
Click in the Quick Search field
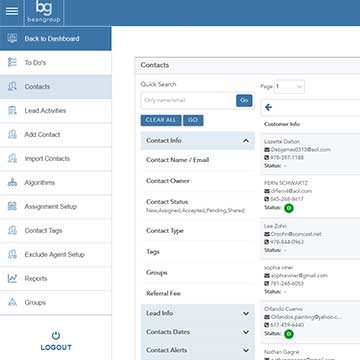pos(188,100)
